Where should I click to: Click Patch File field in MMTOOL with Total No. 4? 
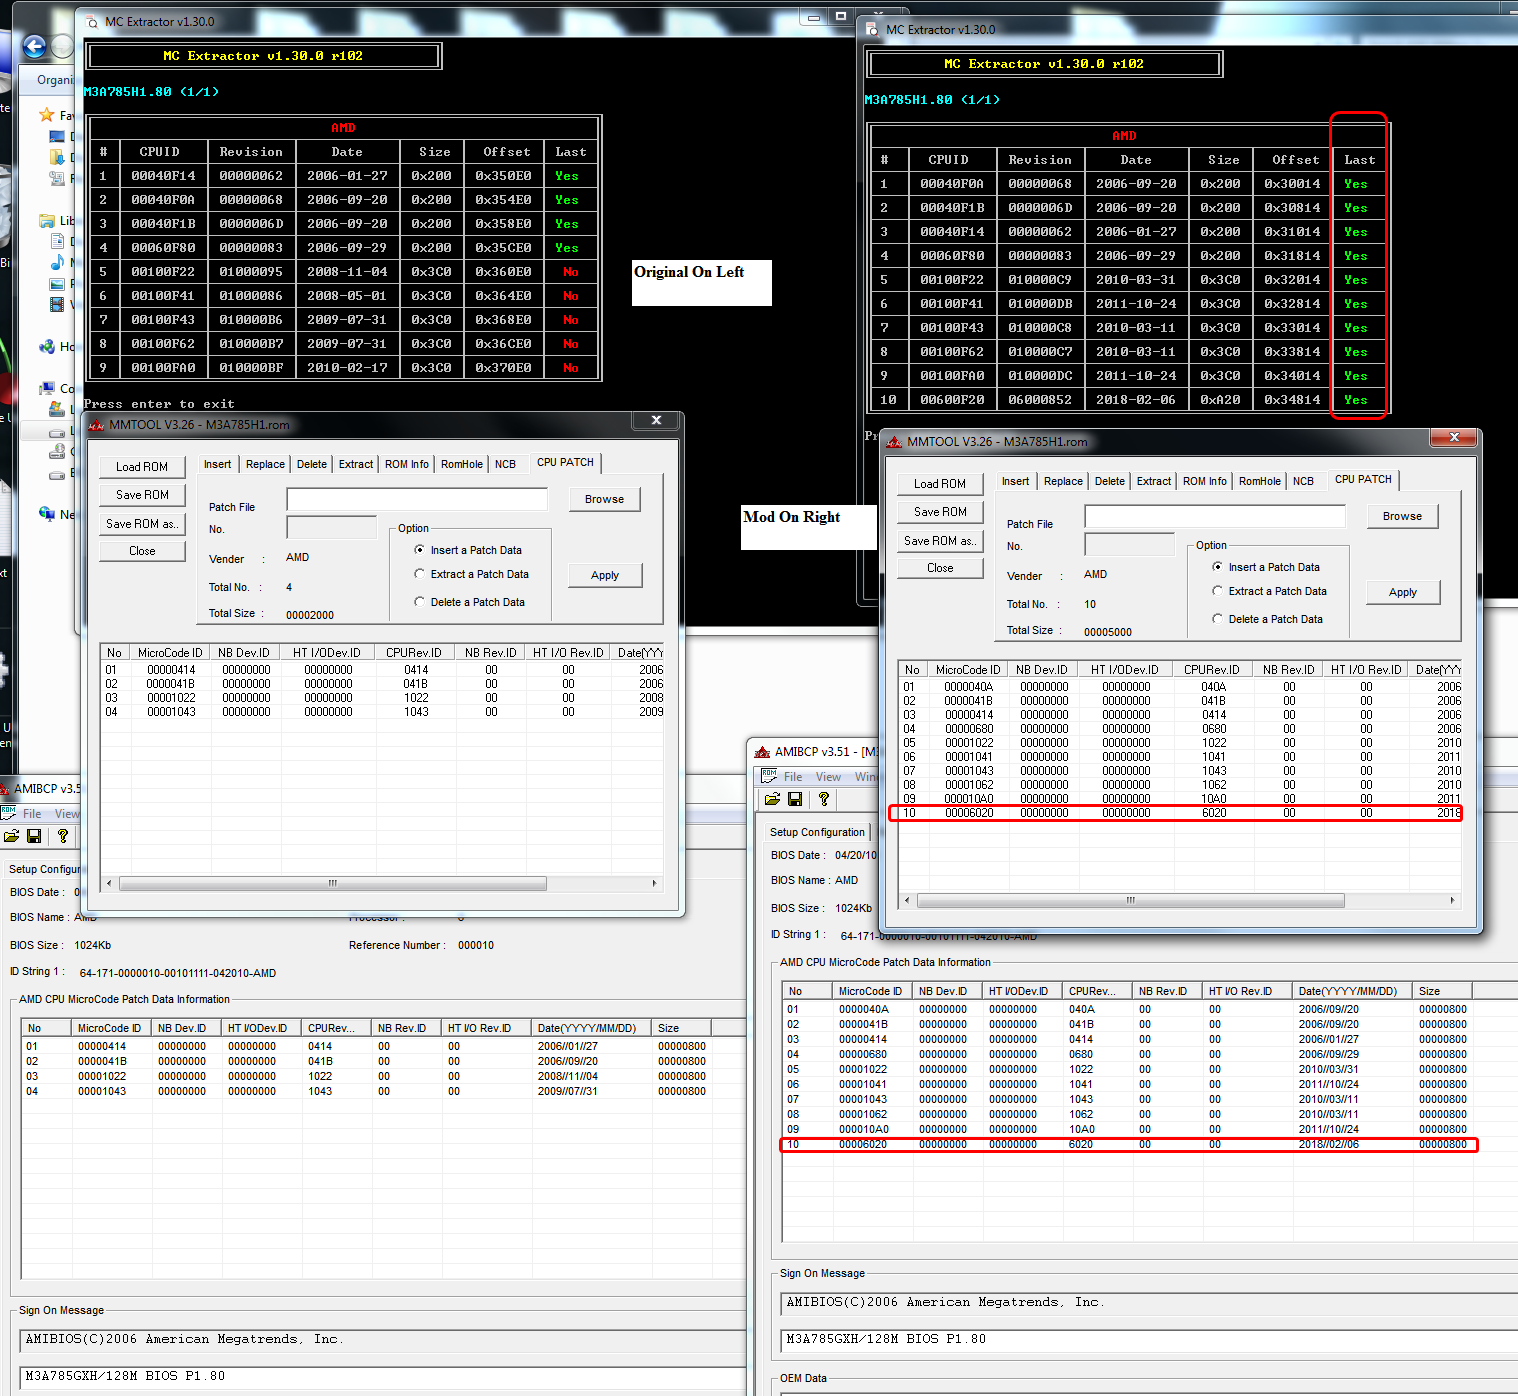pyautogui.click(x=417, y=499)
